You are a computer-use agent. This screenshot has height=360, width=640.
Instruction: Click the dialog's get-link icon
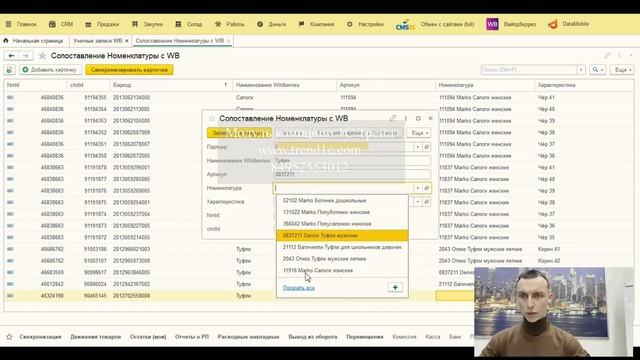pos(393,118)
